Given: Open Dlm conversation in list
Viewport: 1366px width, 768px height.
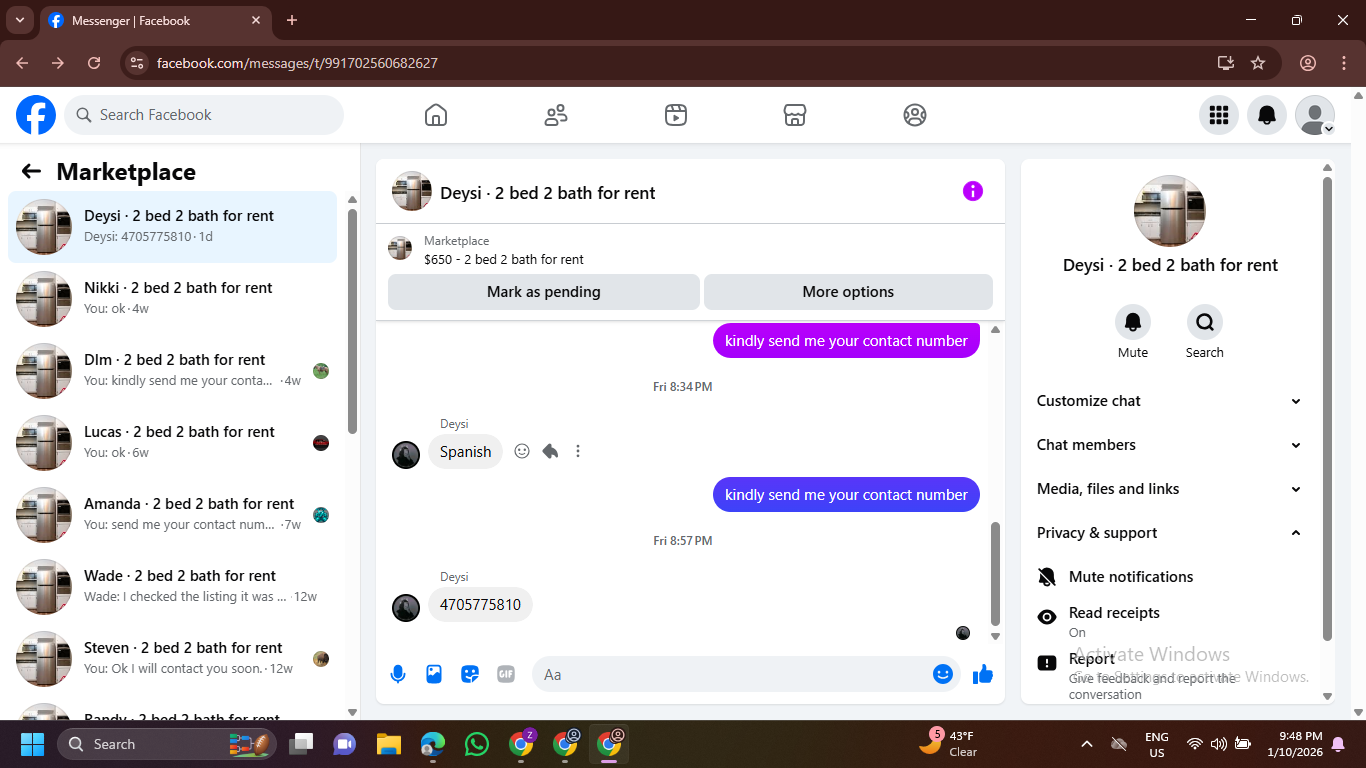Looking at the screenshot, I should 172,371.
